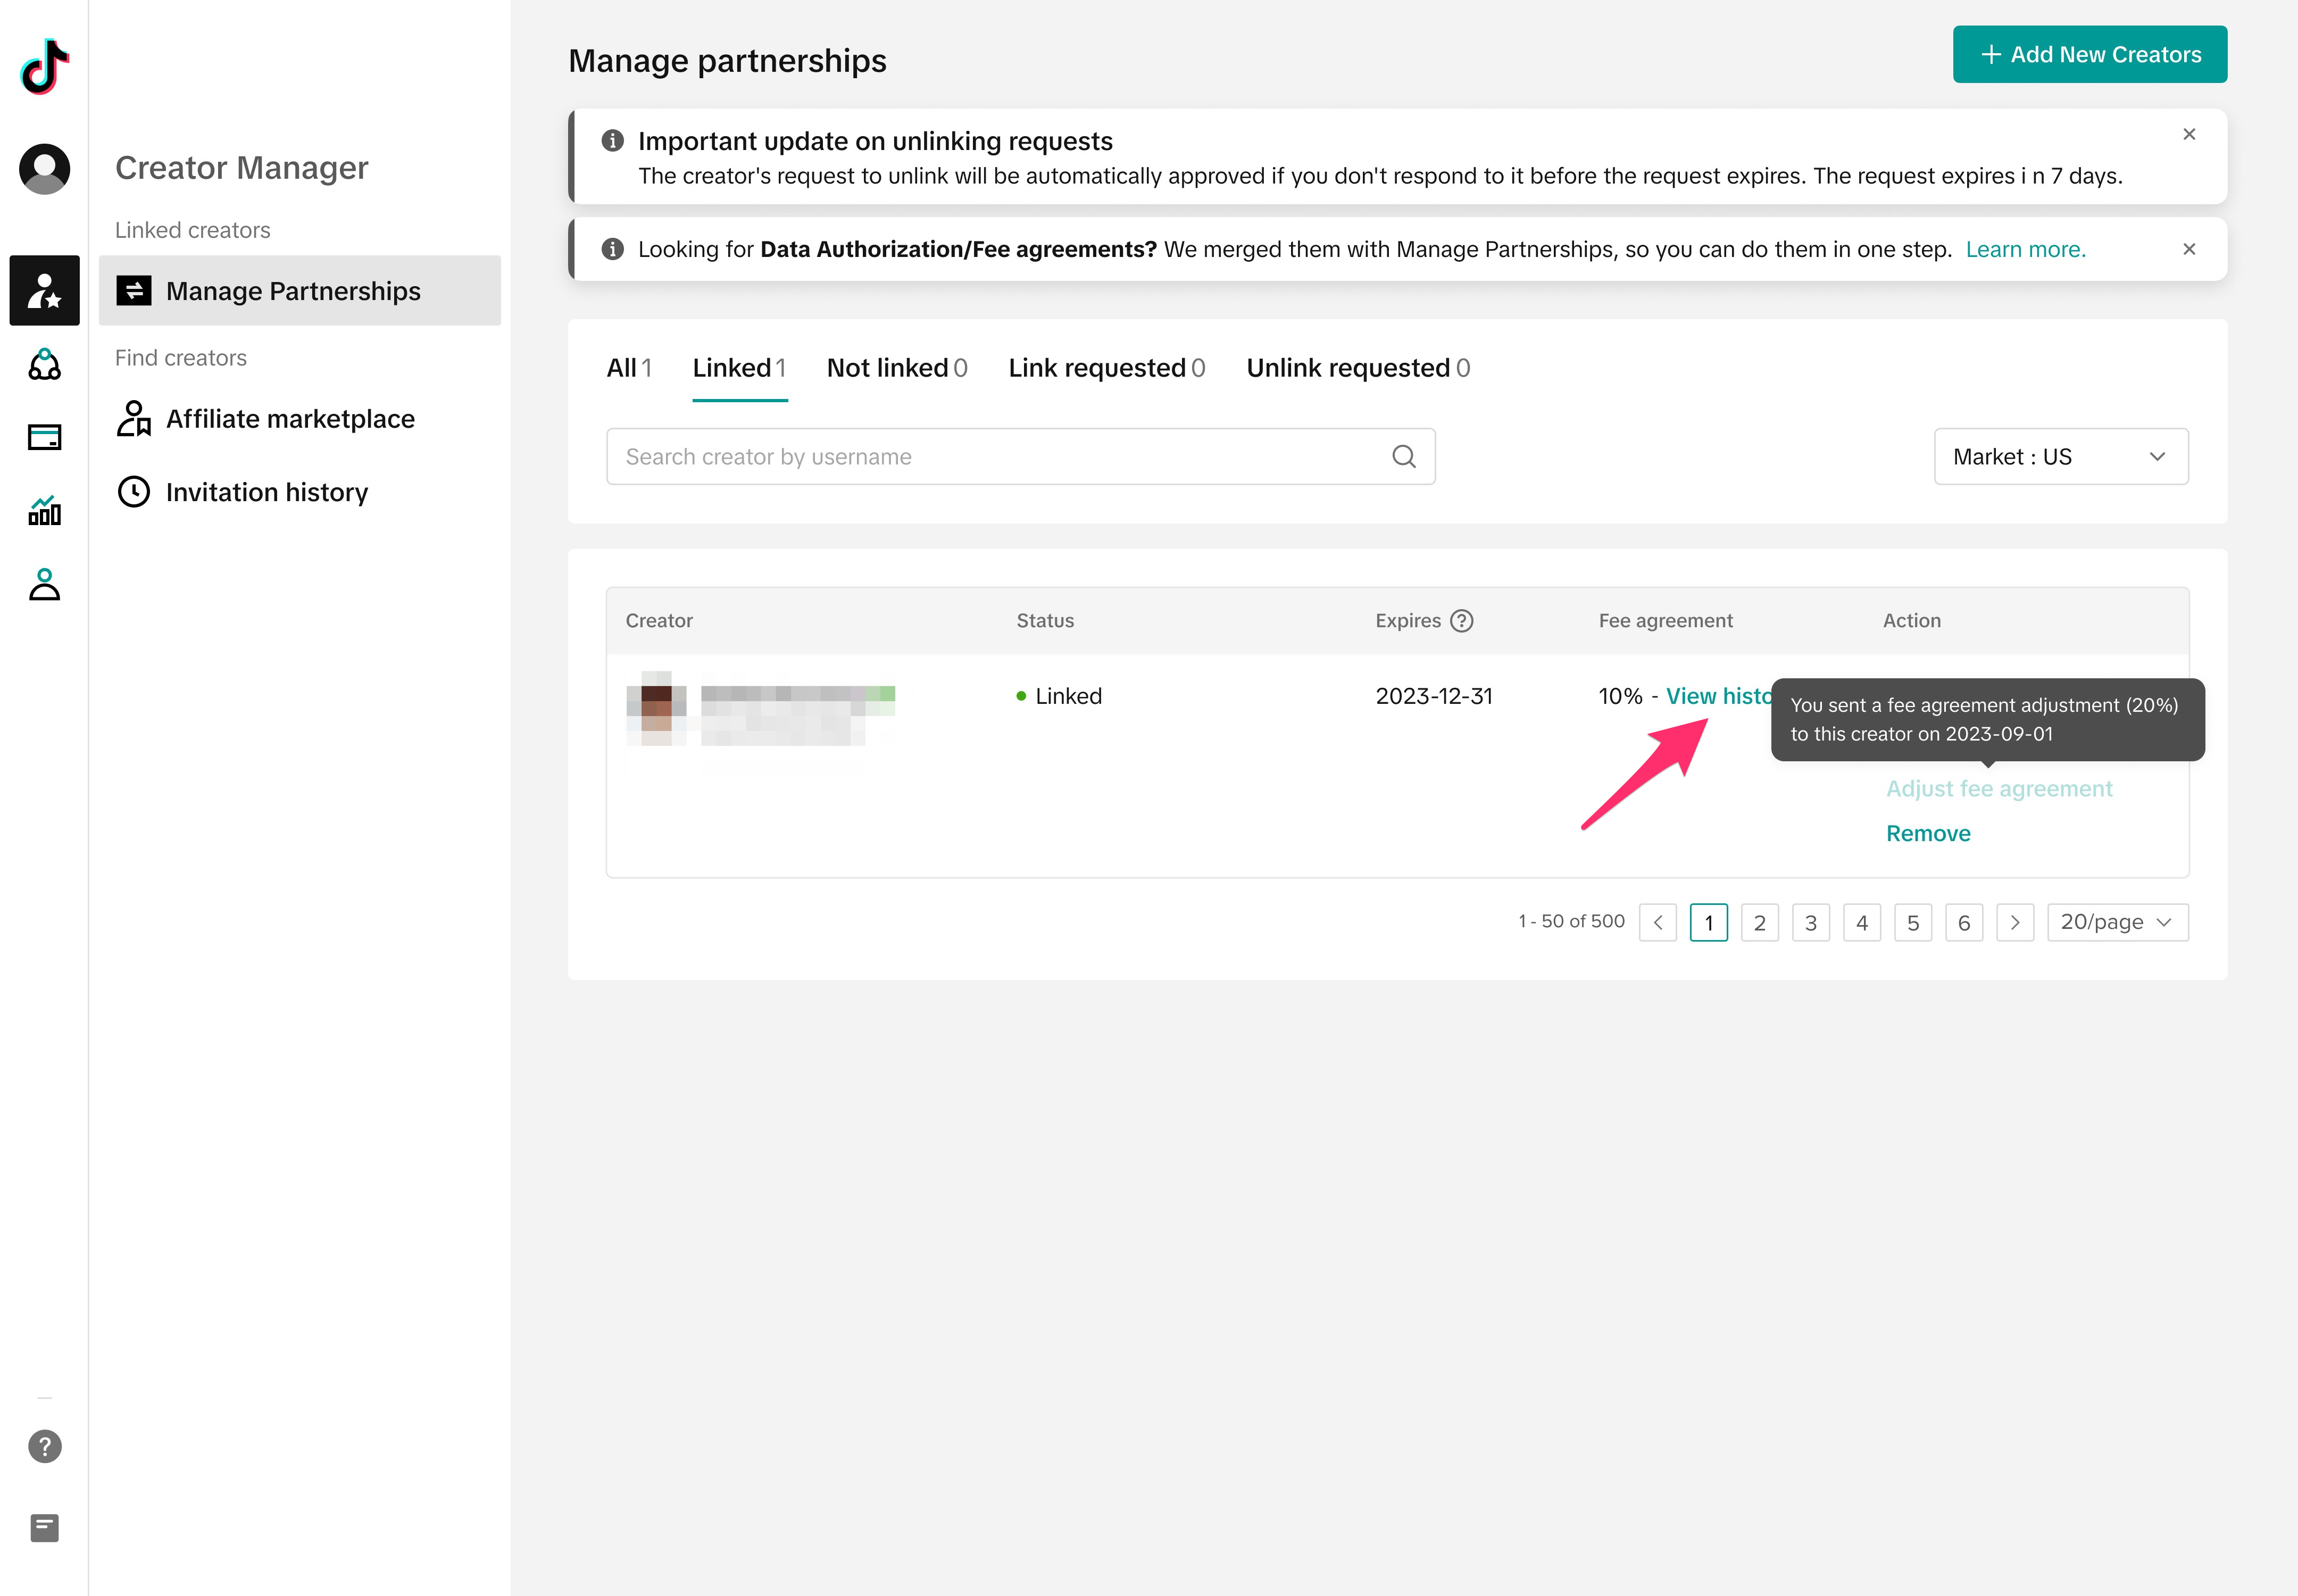Image resolution: width=2298 pixels, height=1596 pixels.
Task: Select the creator manager star-person sidebar icon
Action: coord(44,290)
